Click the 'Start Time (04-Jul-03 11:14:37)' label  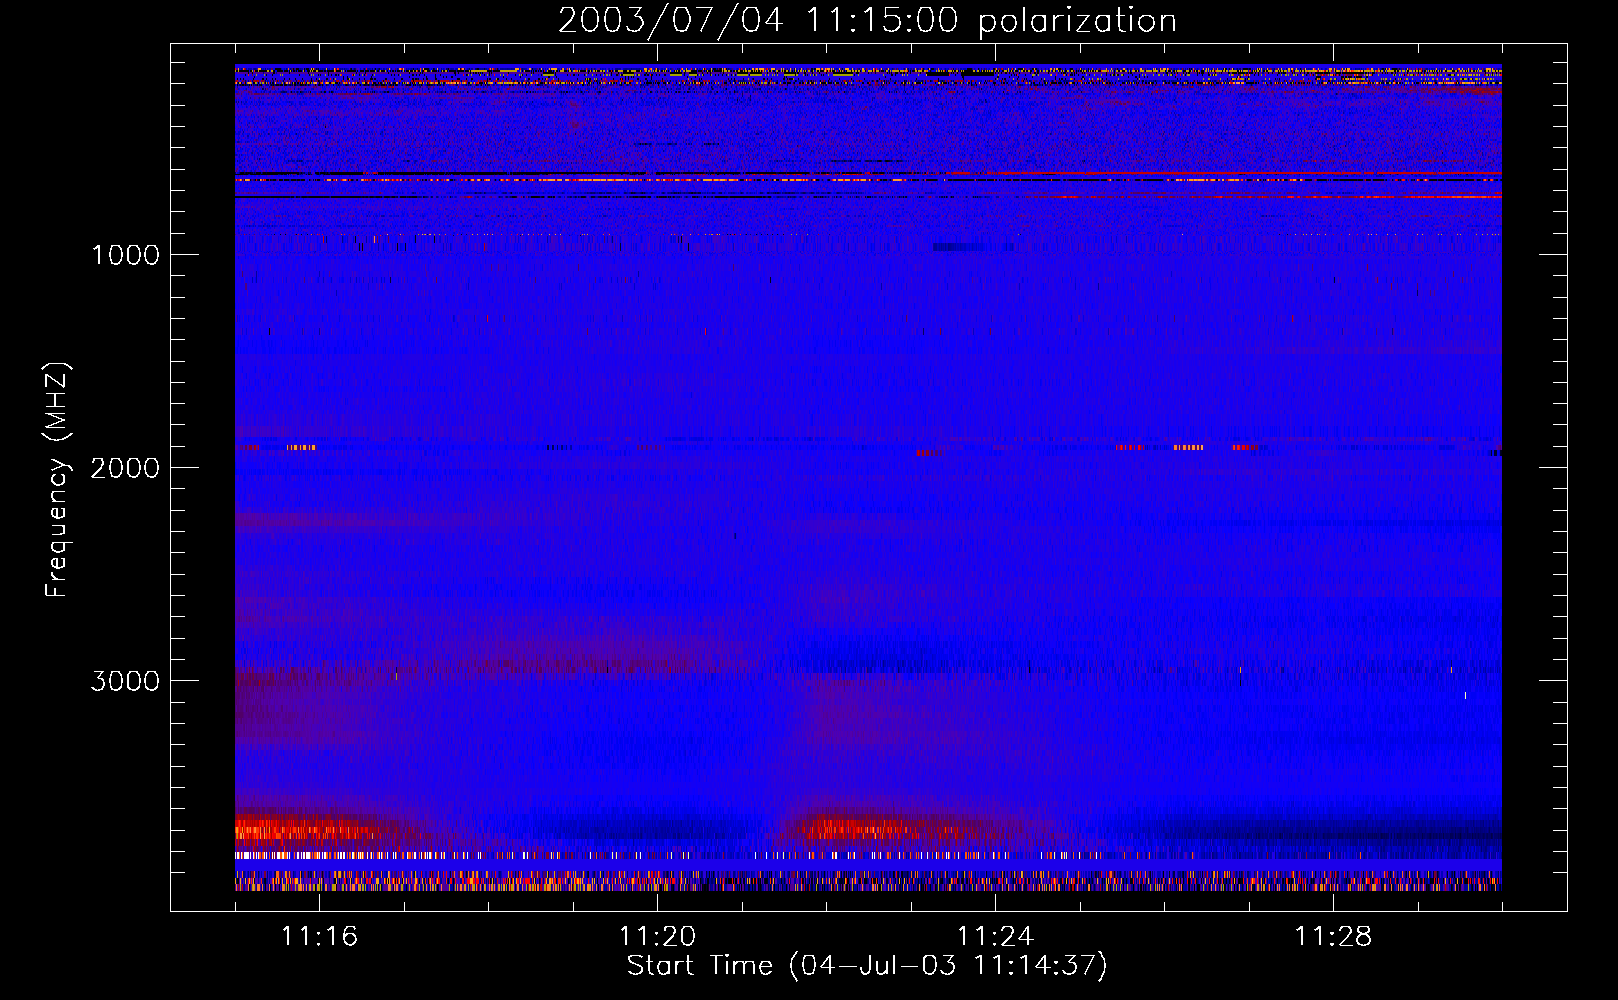pos(867,966)
